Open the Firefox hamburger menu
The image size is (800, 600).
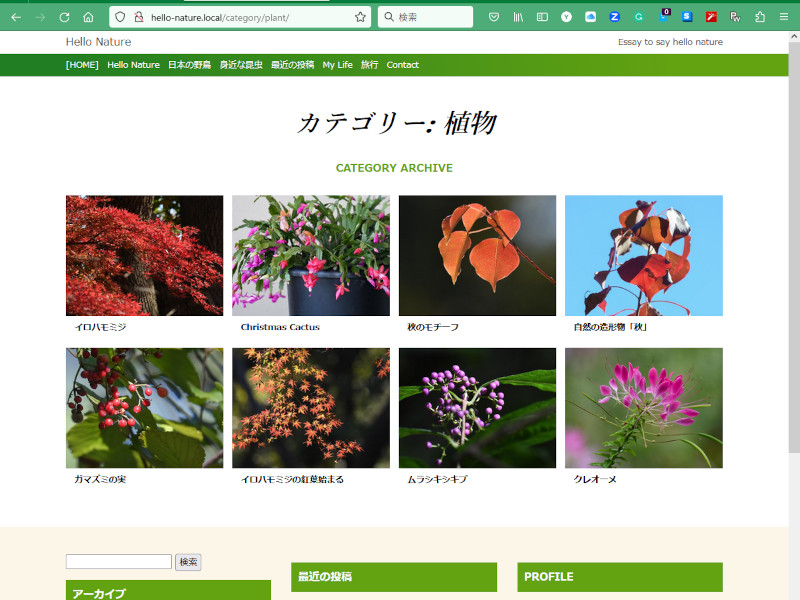click(x=784, y=17)
